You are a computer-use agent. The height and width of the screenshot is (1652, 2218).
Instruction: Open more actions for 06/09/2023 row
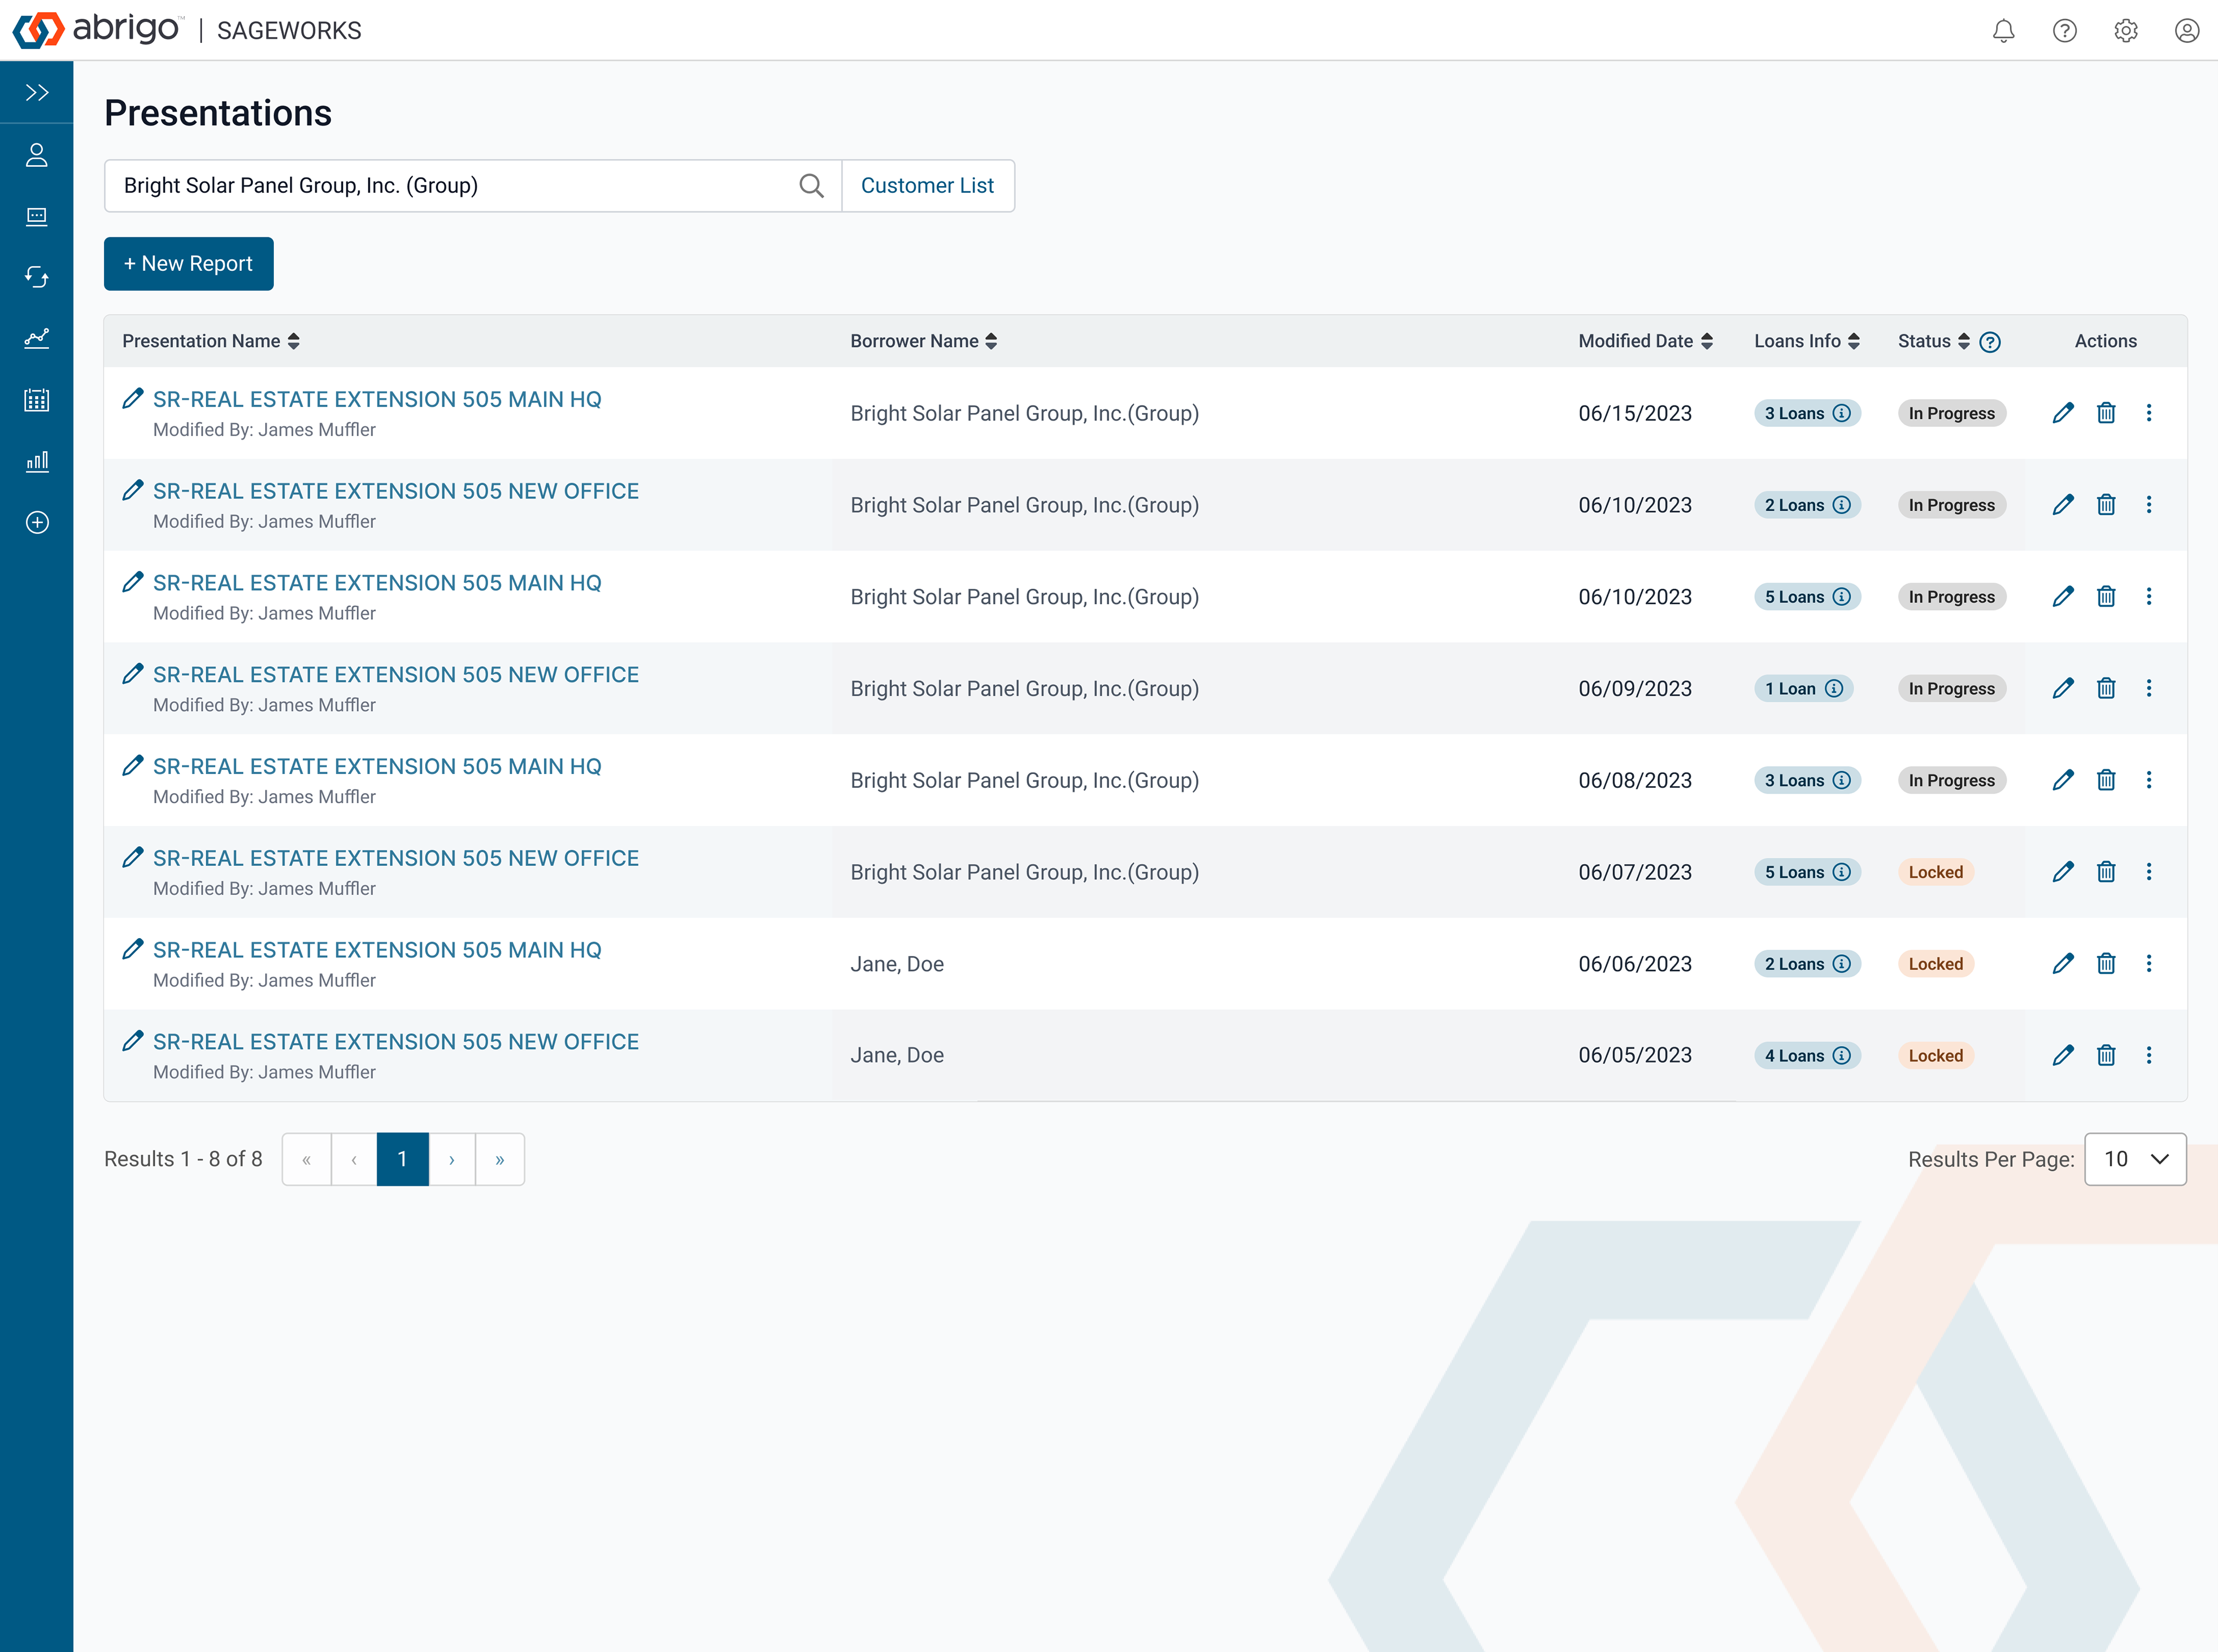click(2149, 688)
